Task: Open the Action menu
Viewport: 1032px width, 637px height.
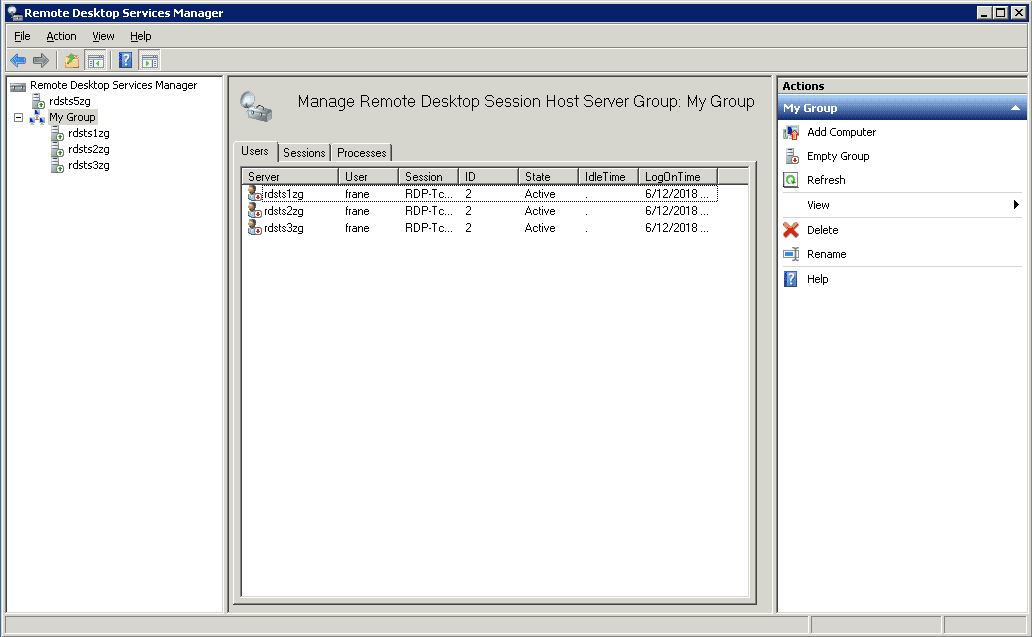Action: tap(61, 36)
